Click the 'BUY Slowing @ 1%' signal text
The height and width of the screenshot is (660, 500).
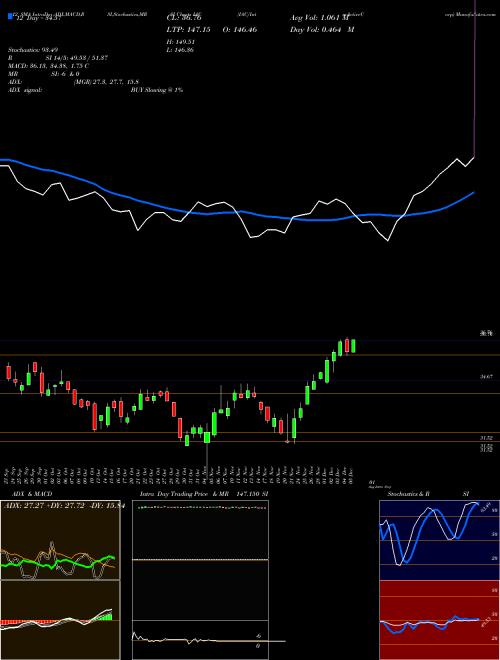(157, 90)
